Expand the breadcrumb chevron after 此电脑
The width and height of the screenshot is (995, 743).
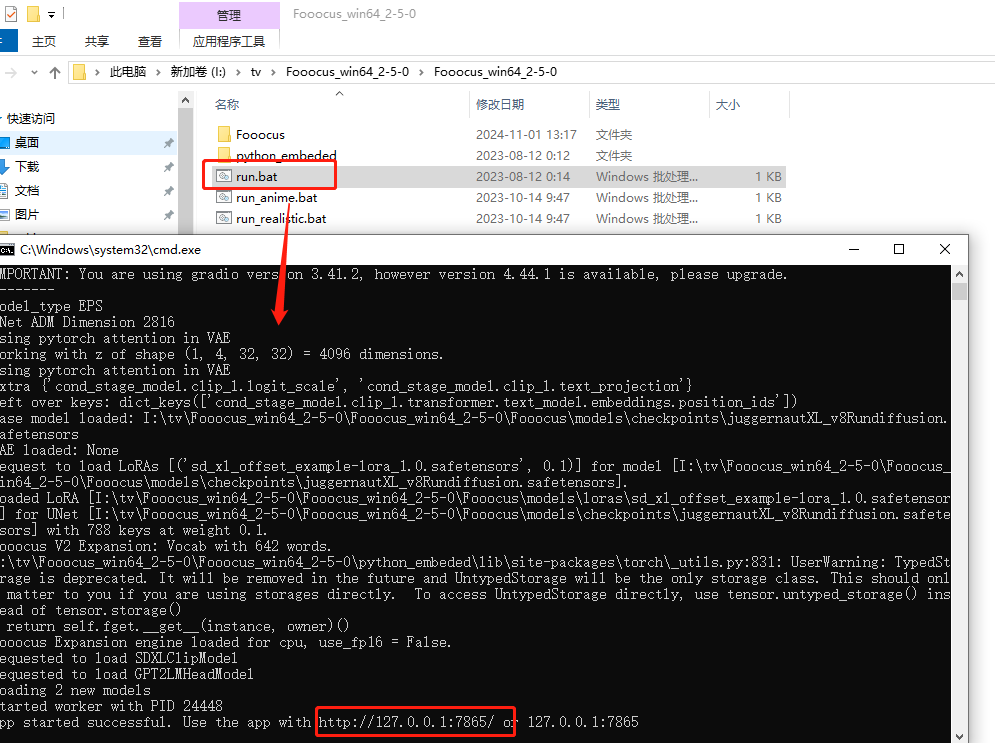point(158,72)
